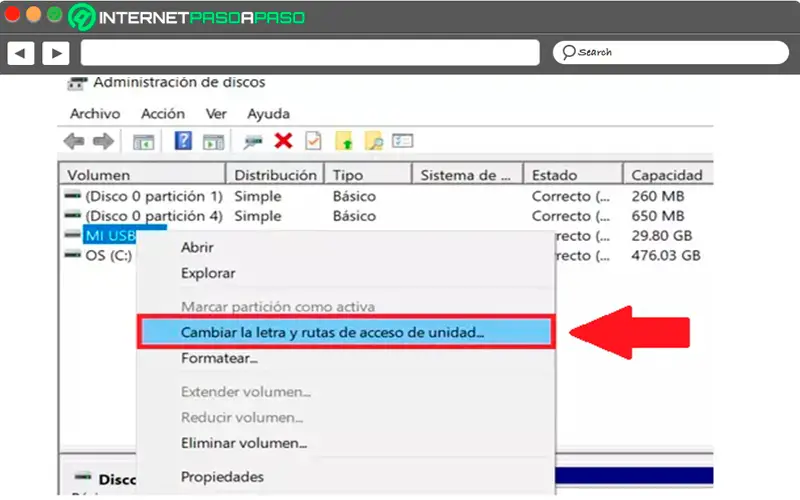
Task: Click the 260 MB capacity cell
Action: [658, 196]
